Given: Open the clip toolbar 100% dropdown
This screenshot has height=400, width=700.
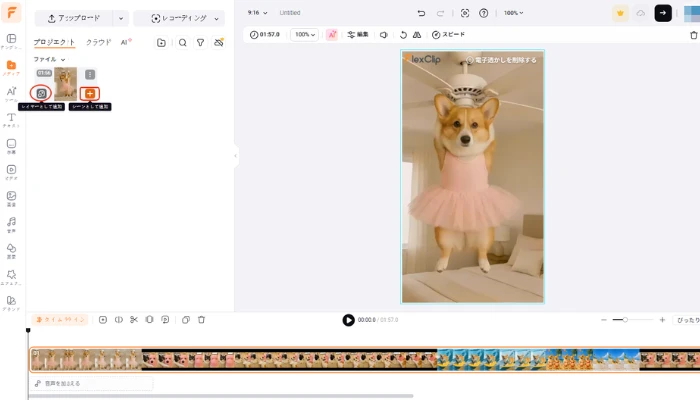Looking at the screenshot, I should tap(305, 34).
